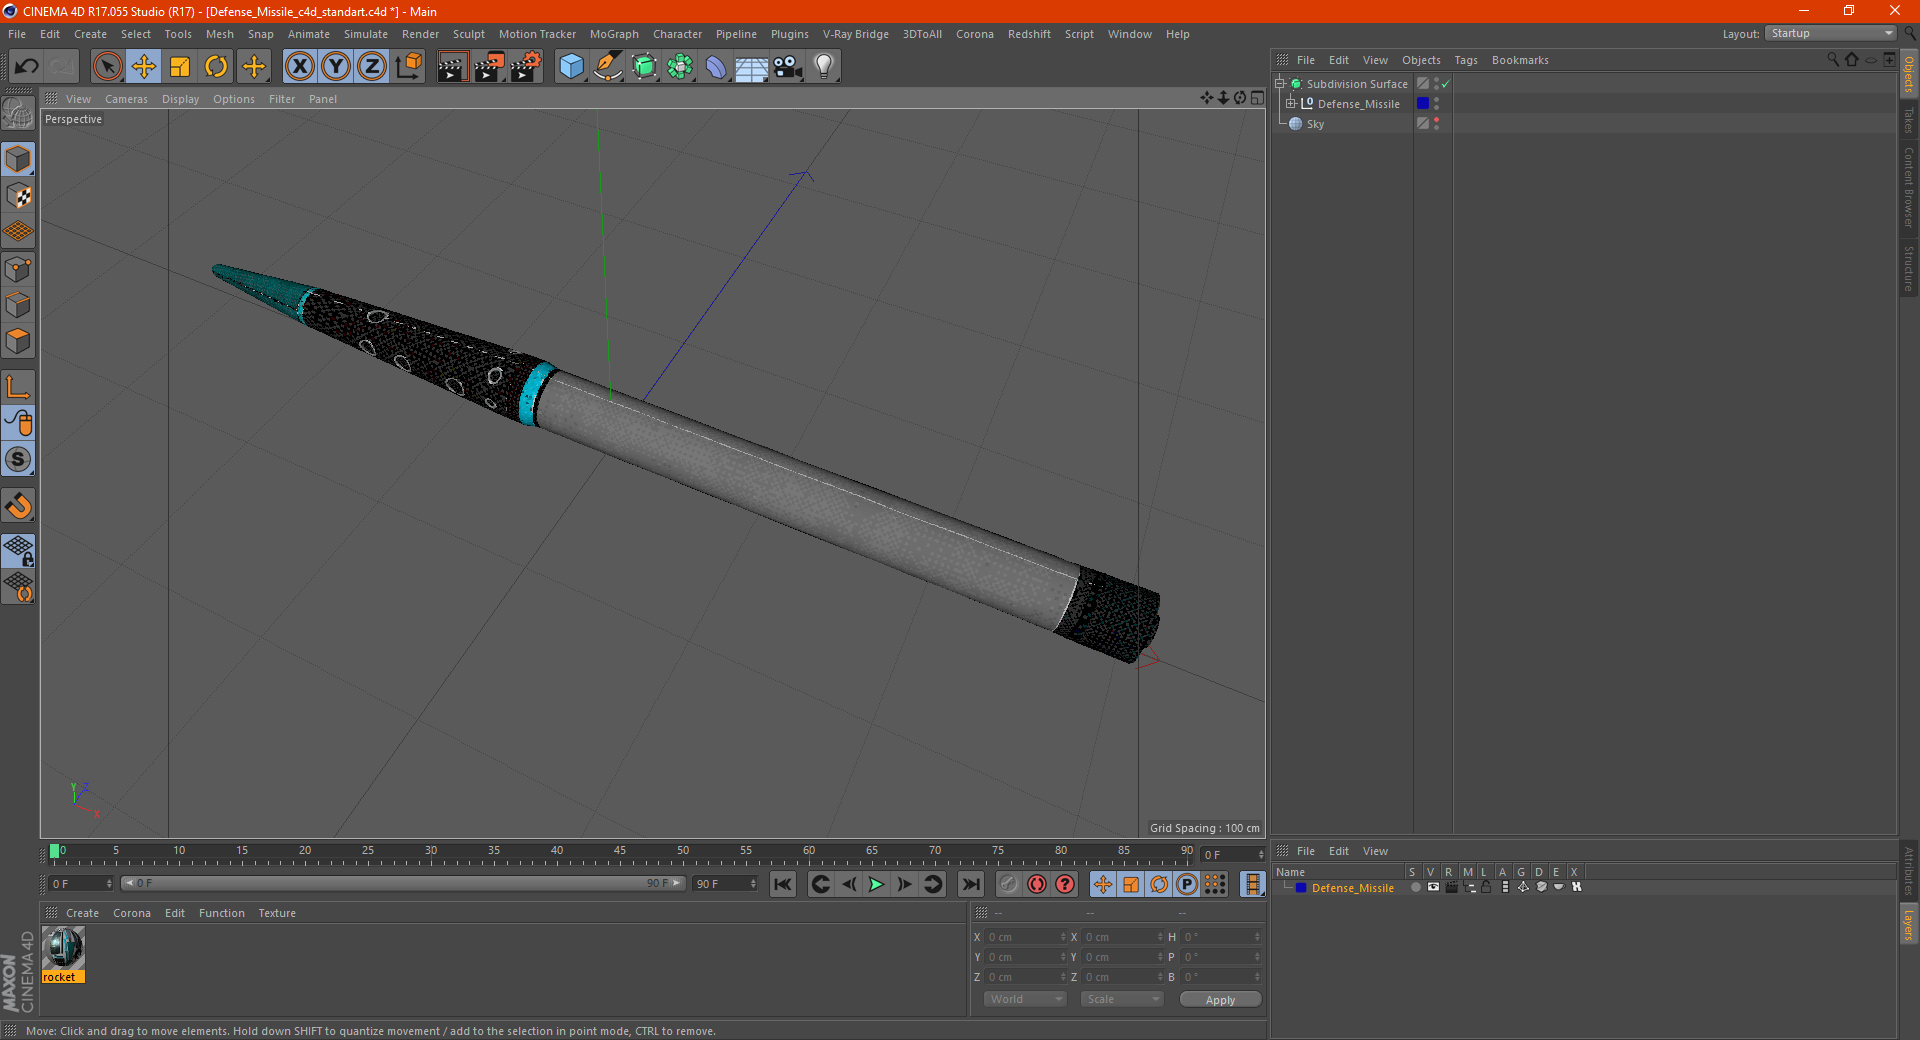Switch to Edges mode
The width and height of the screenshot is (1920, 1040).
click(x=19, y=305)
